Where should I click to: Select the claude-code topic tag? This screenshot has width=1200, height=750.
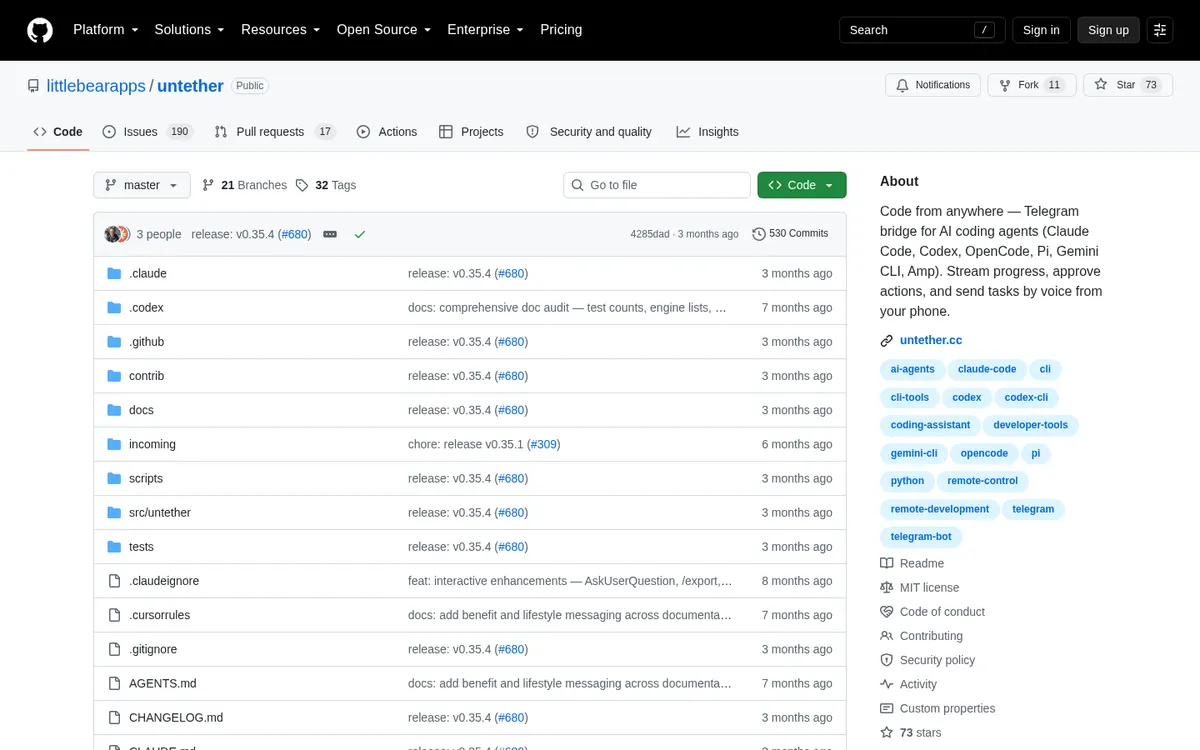987,369
